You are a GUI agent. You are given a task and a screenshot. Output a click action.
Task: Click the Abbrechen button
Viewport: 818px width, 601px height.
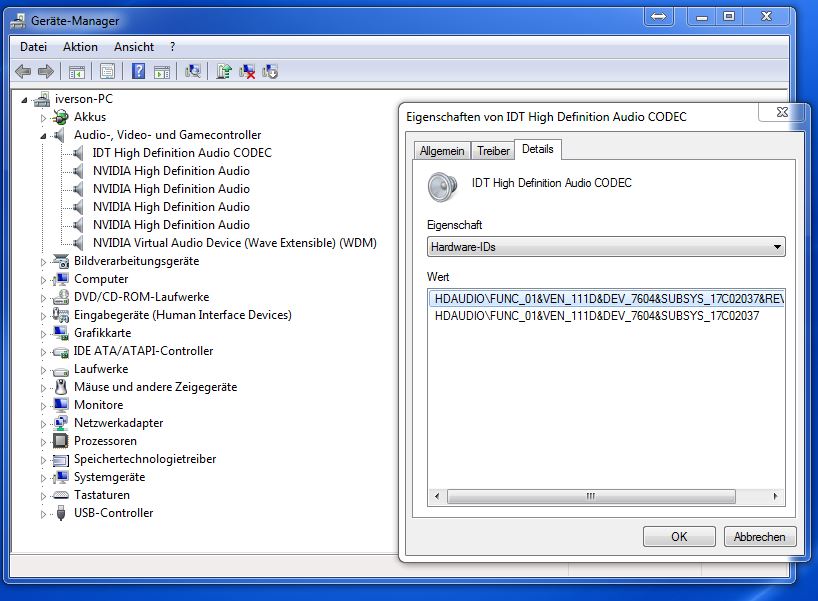[x=760, y=537]
